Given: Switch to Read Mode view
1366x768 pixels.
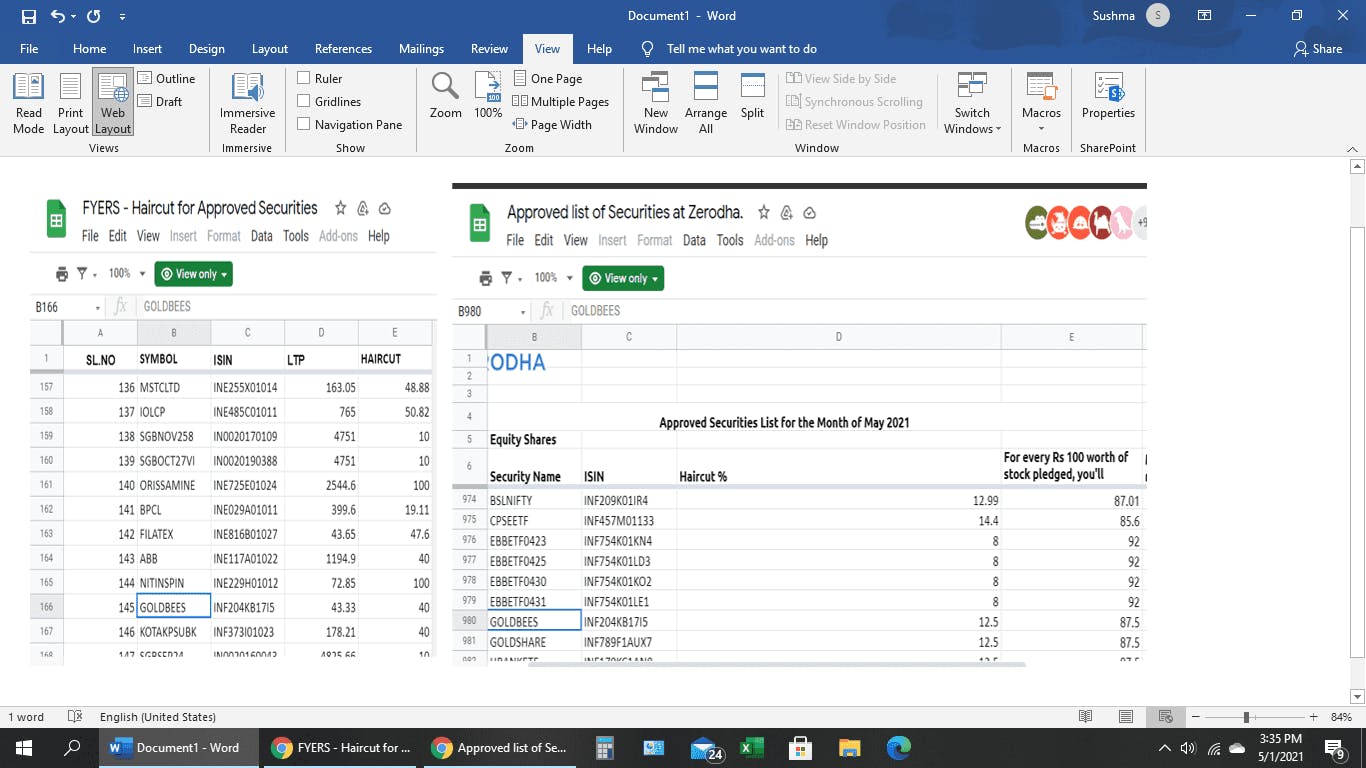Looking at the screenshot, I should click(28, 104).
